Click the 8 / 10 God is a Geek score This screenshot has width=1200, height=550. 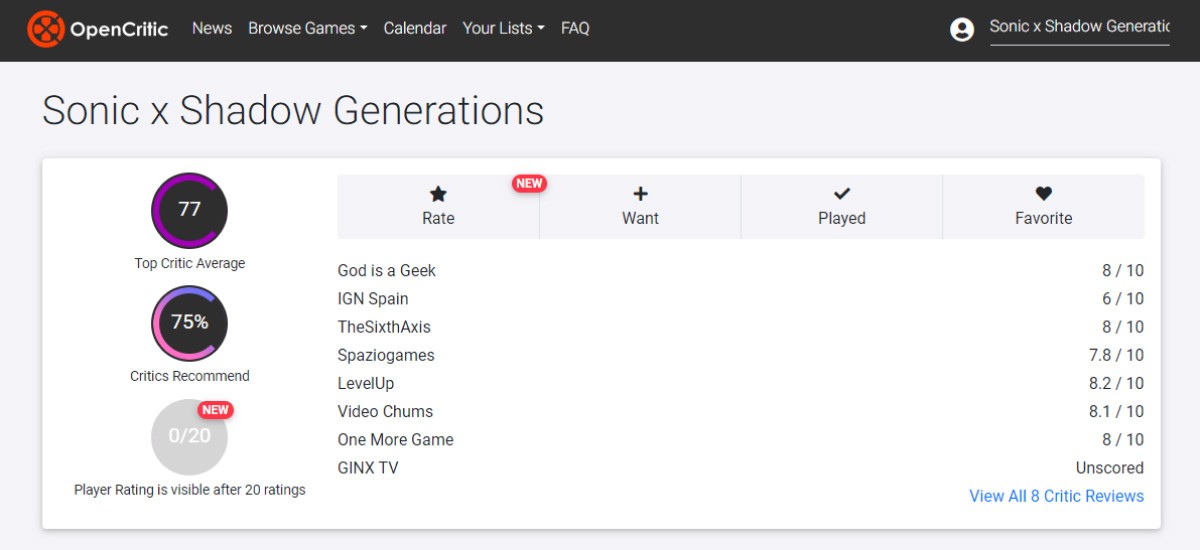(x=1123, y=270)
